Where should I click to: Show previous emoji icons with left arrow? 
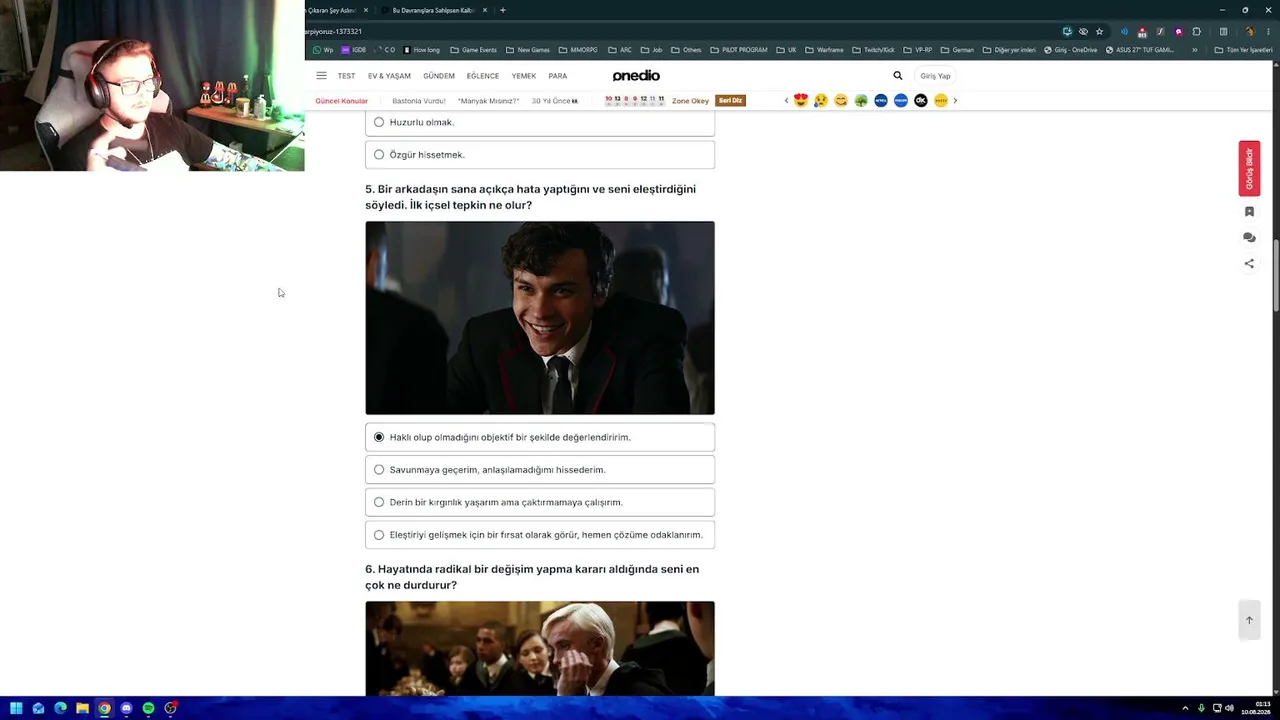click(x=786, y=100)
